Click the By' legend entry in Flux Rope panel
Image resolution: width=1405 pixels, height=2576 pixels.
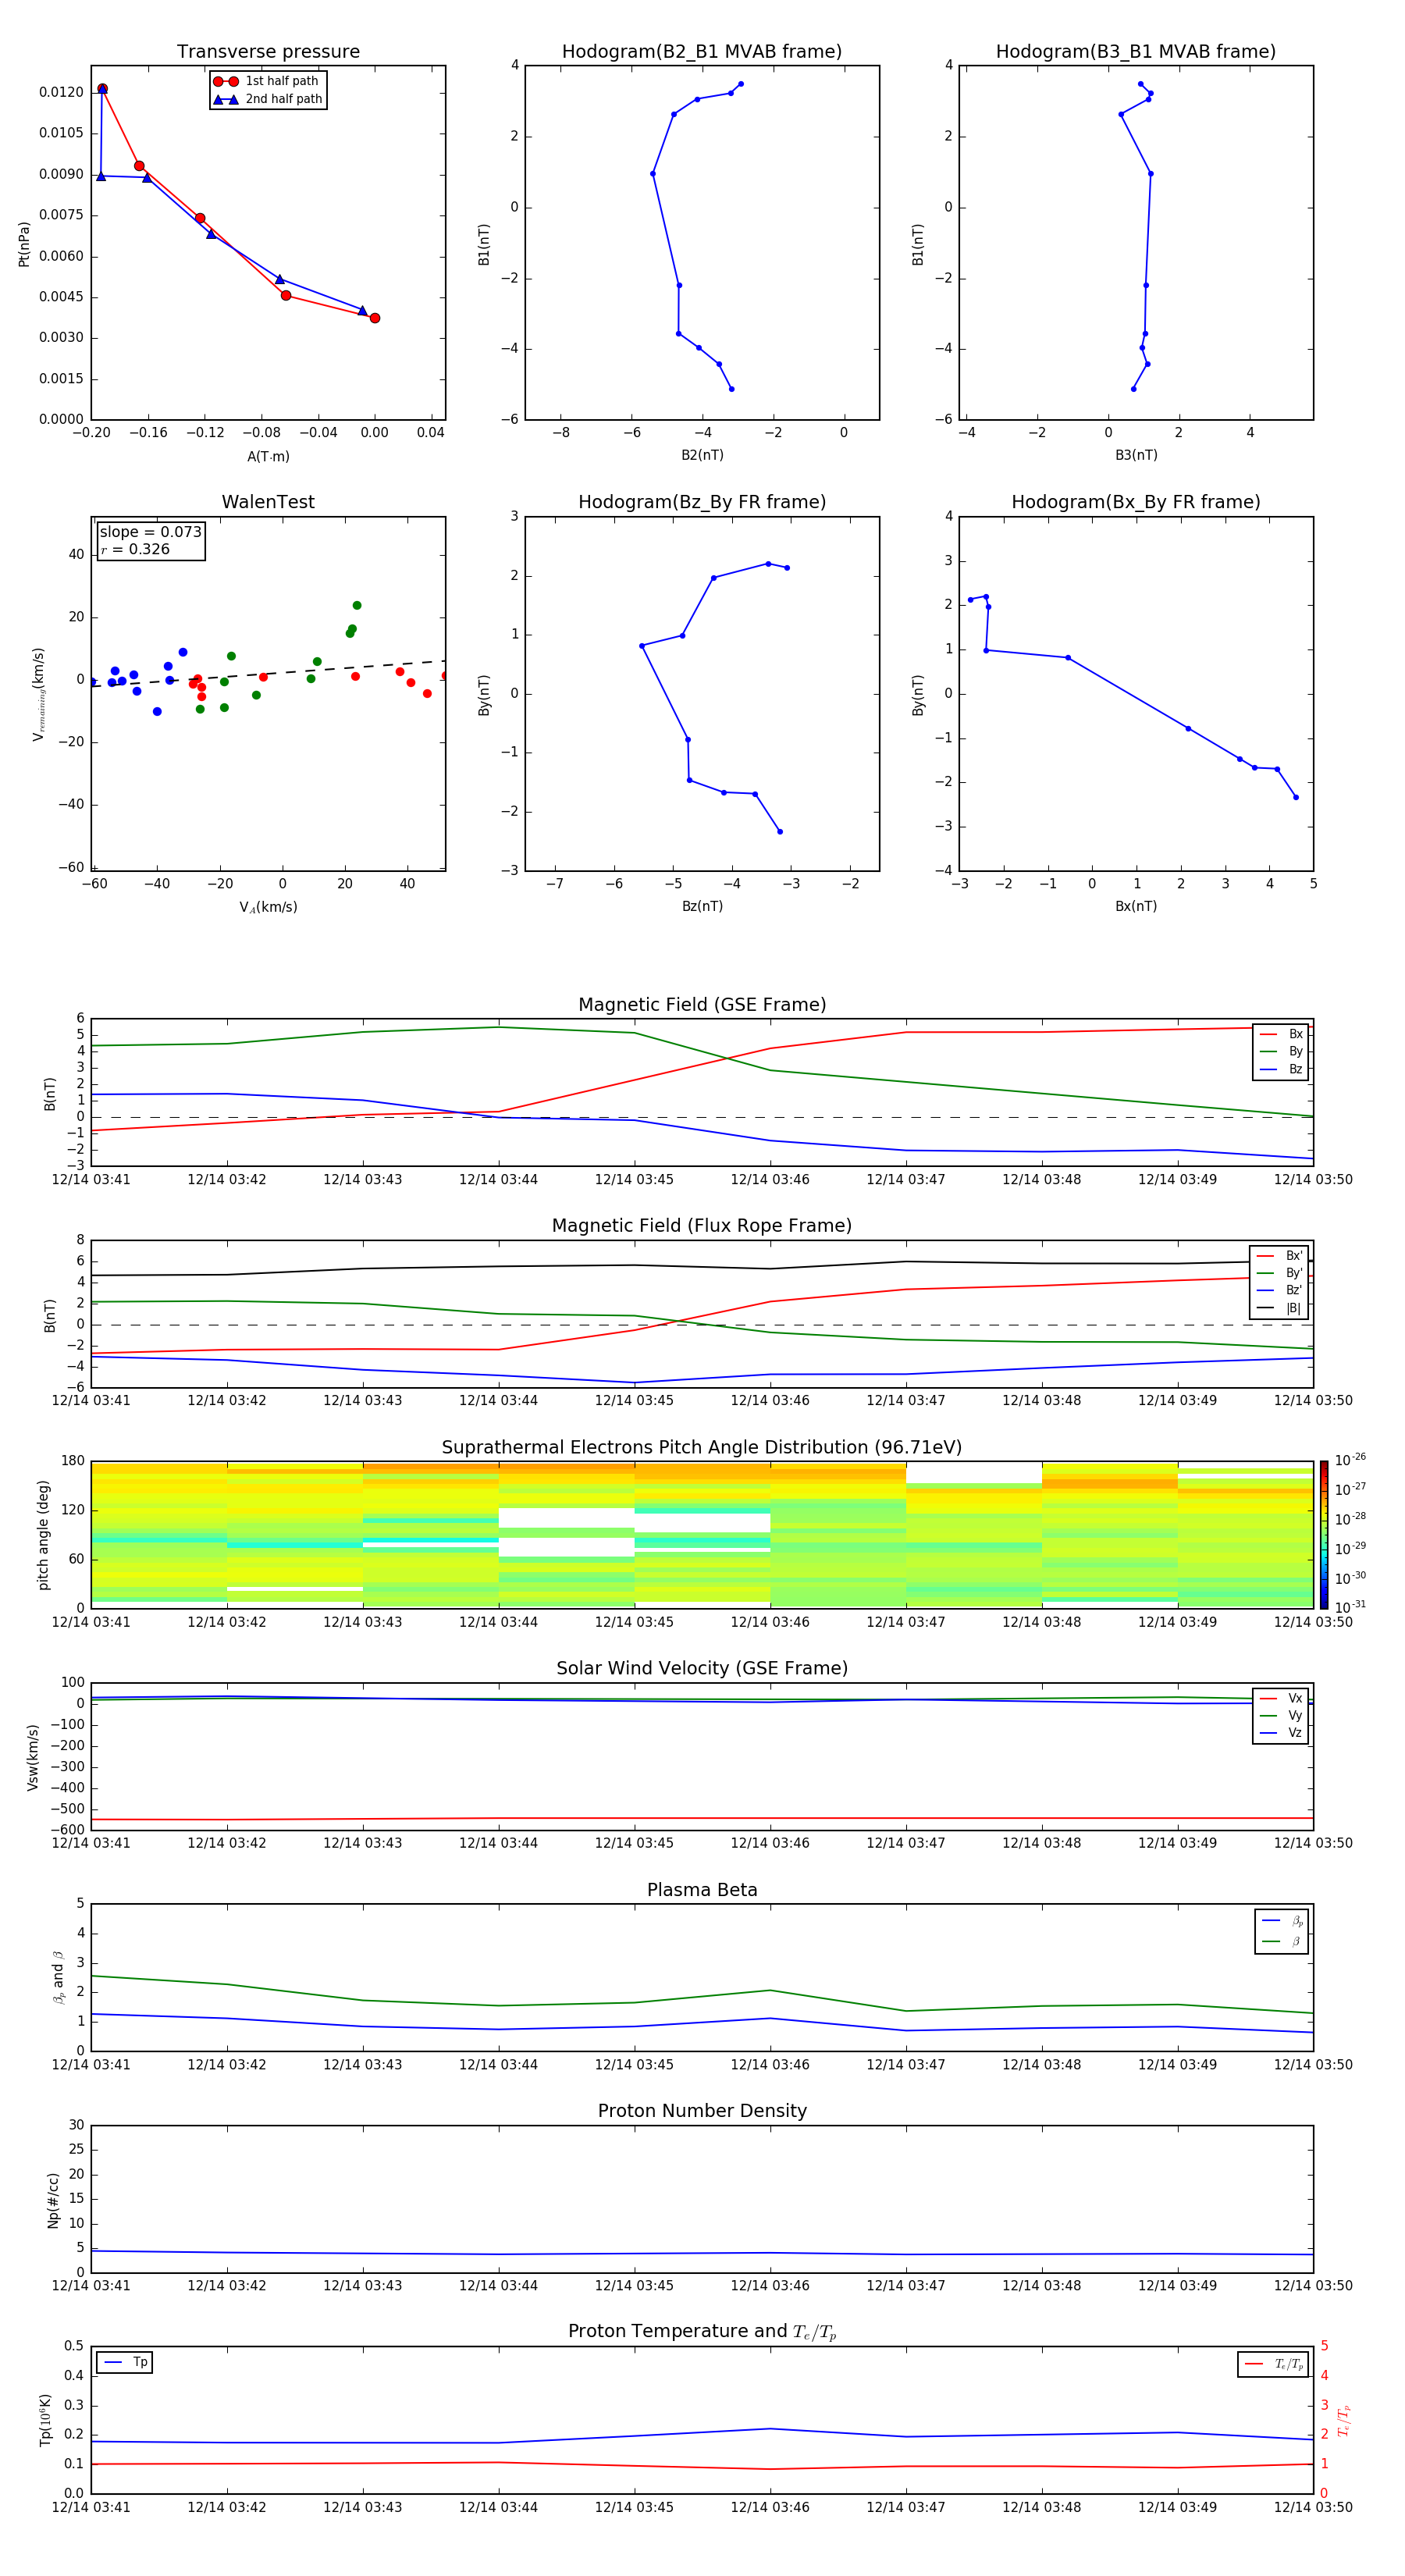click(x=1279, y=1273)
